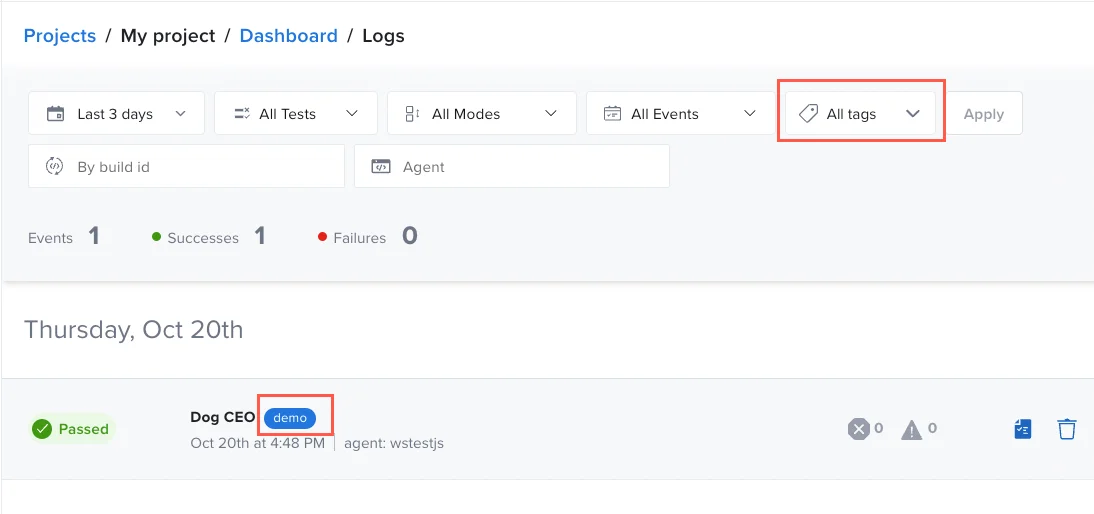
Task: Click the blue demo tag badge
Action: click(x=290, y=418)
